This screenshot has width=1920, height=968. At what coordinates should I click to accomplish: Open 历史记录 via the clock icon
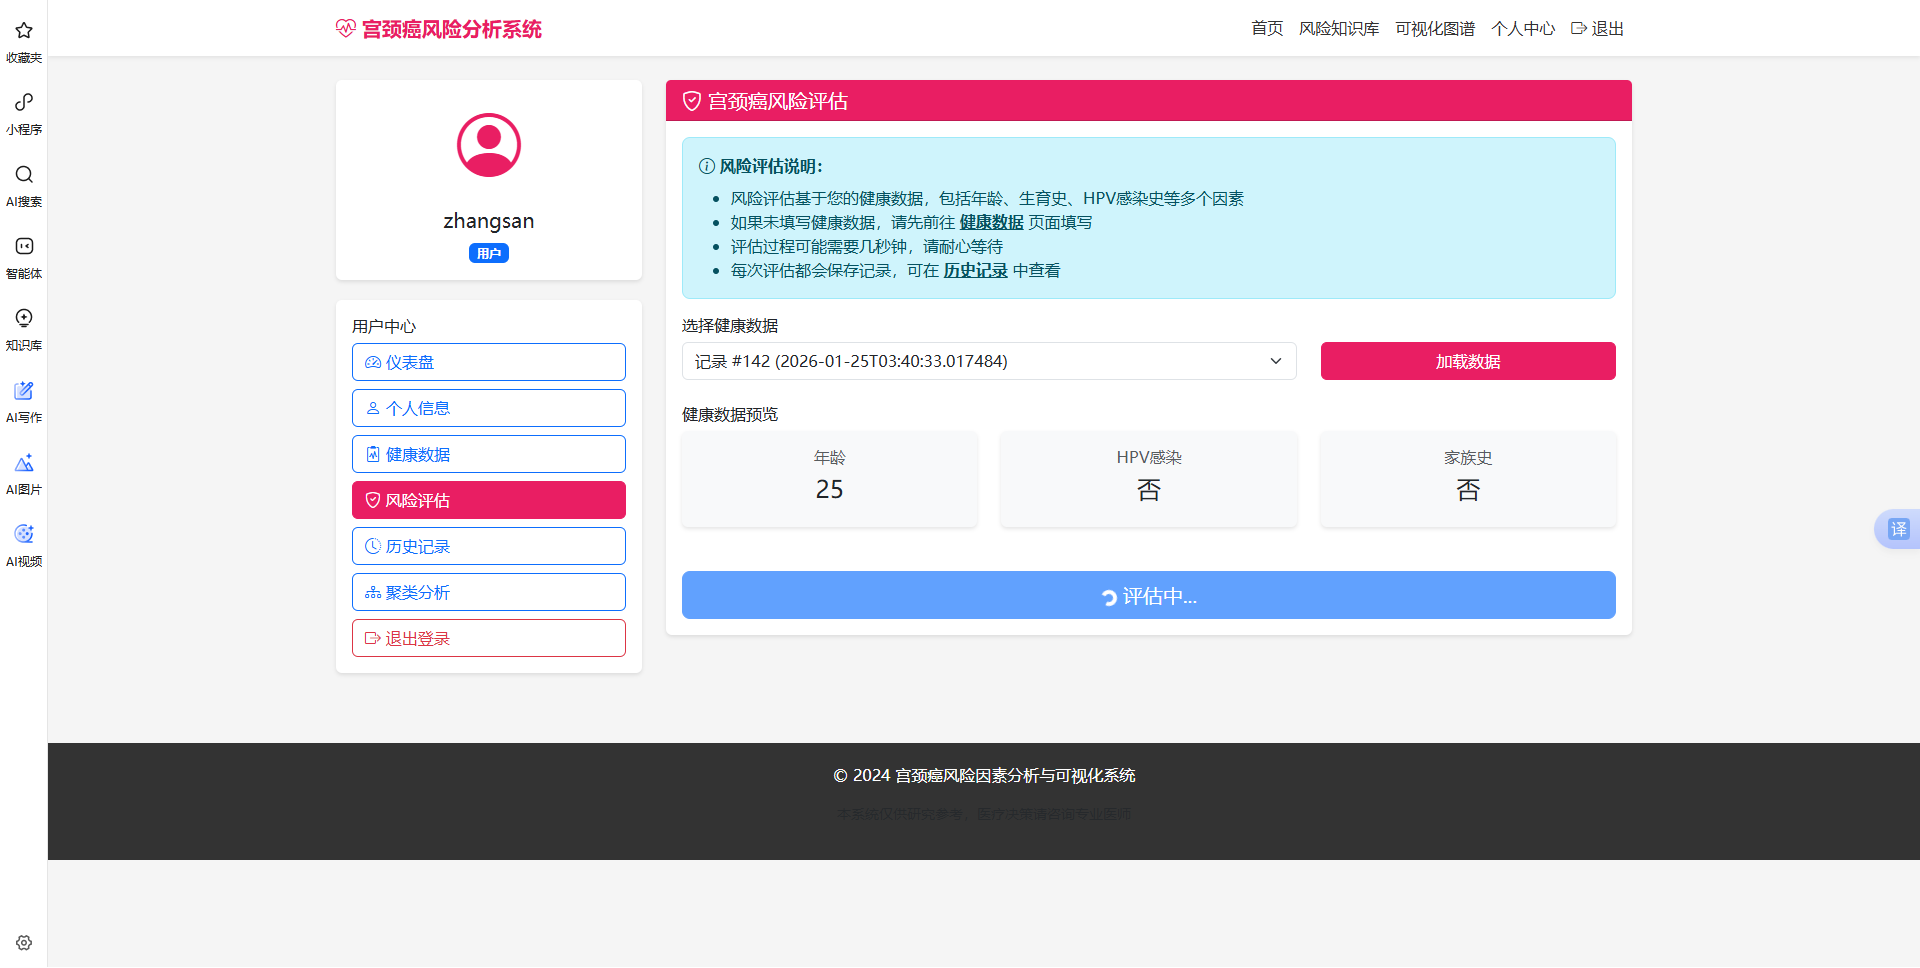(373, 546)
